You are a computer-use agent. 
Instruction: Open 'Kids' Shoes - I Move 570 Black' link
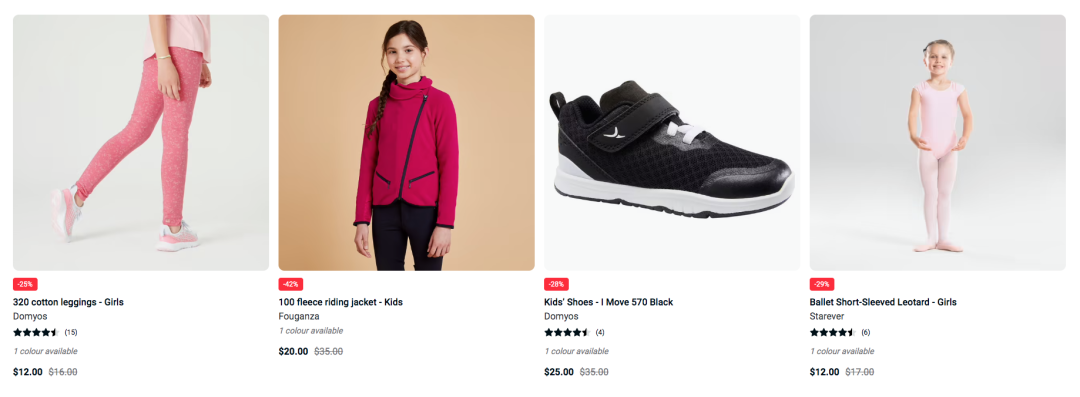click(609, 302)
